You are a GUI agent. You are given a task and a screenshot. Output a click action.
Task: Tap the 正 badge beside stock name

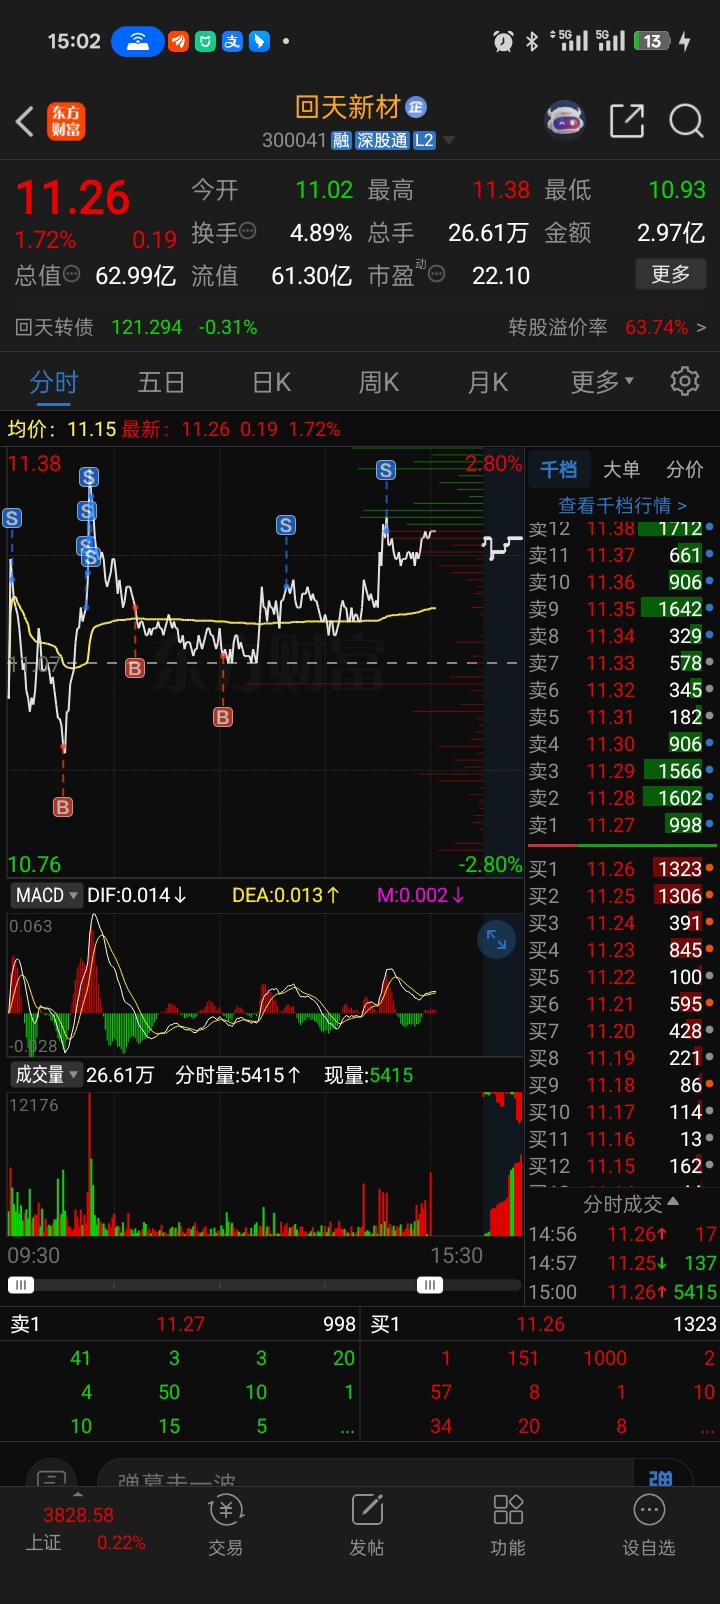[x=417, y=107]
